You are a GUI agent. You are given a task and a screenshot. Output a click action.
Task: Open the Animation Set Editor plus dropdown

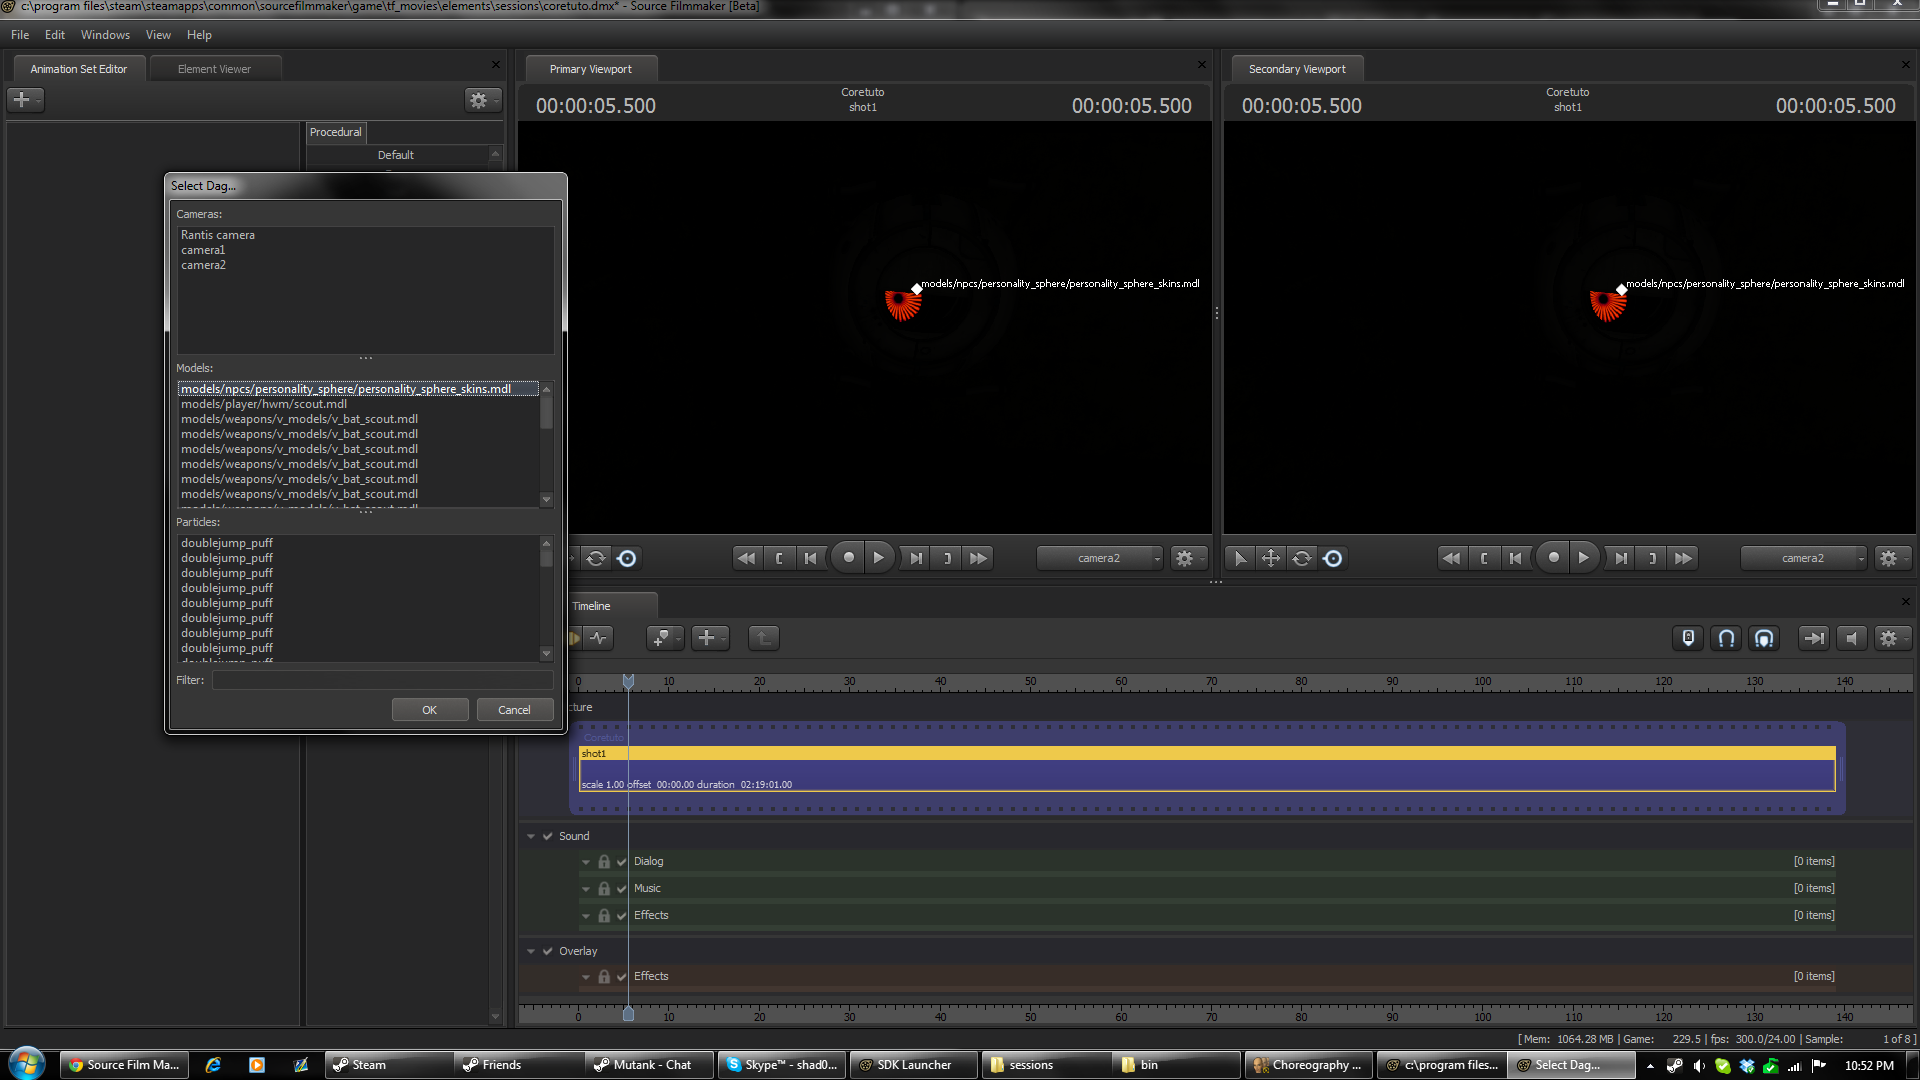(25, 100)
